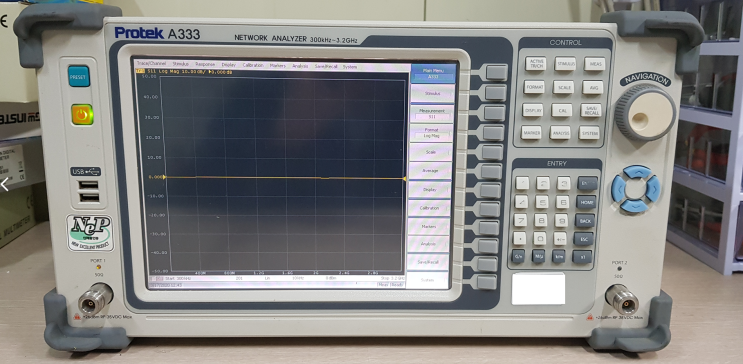
Task: Tap the Enter key on the entry pad
Action: (588, 183)
